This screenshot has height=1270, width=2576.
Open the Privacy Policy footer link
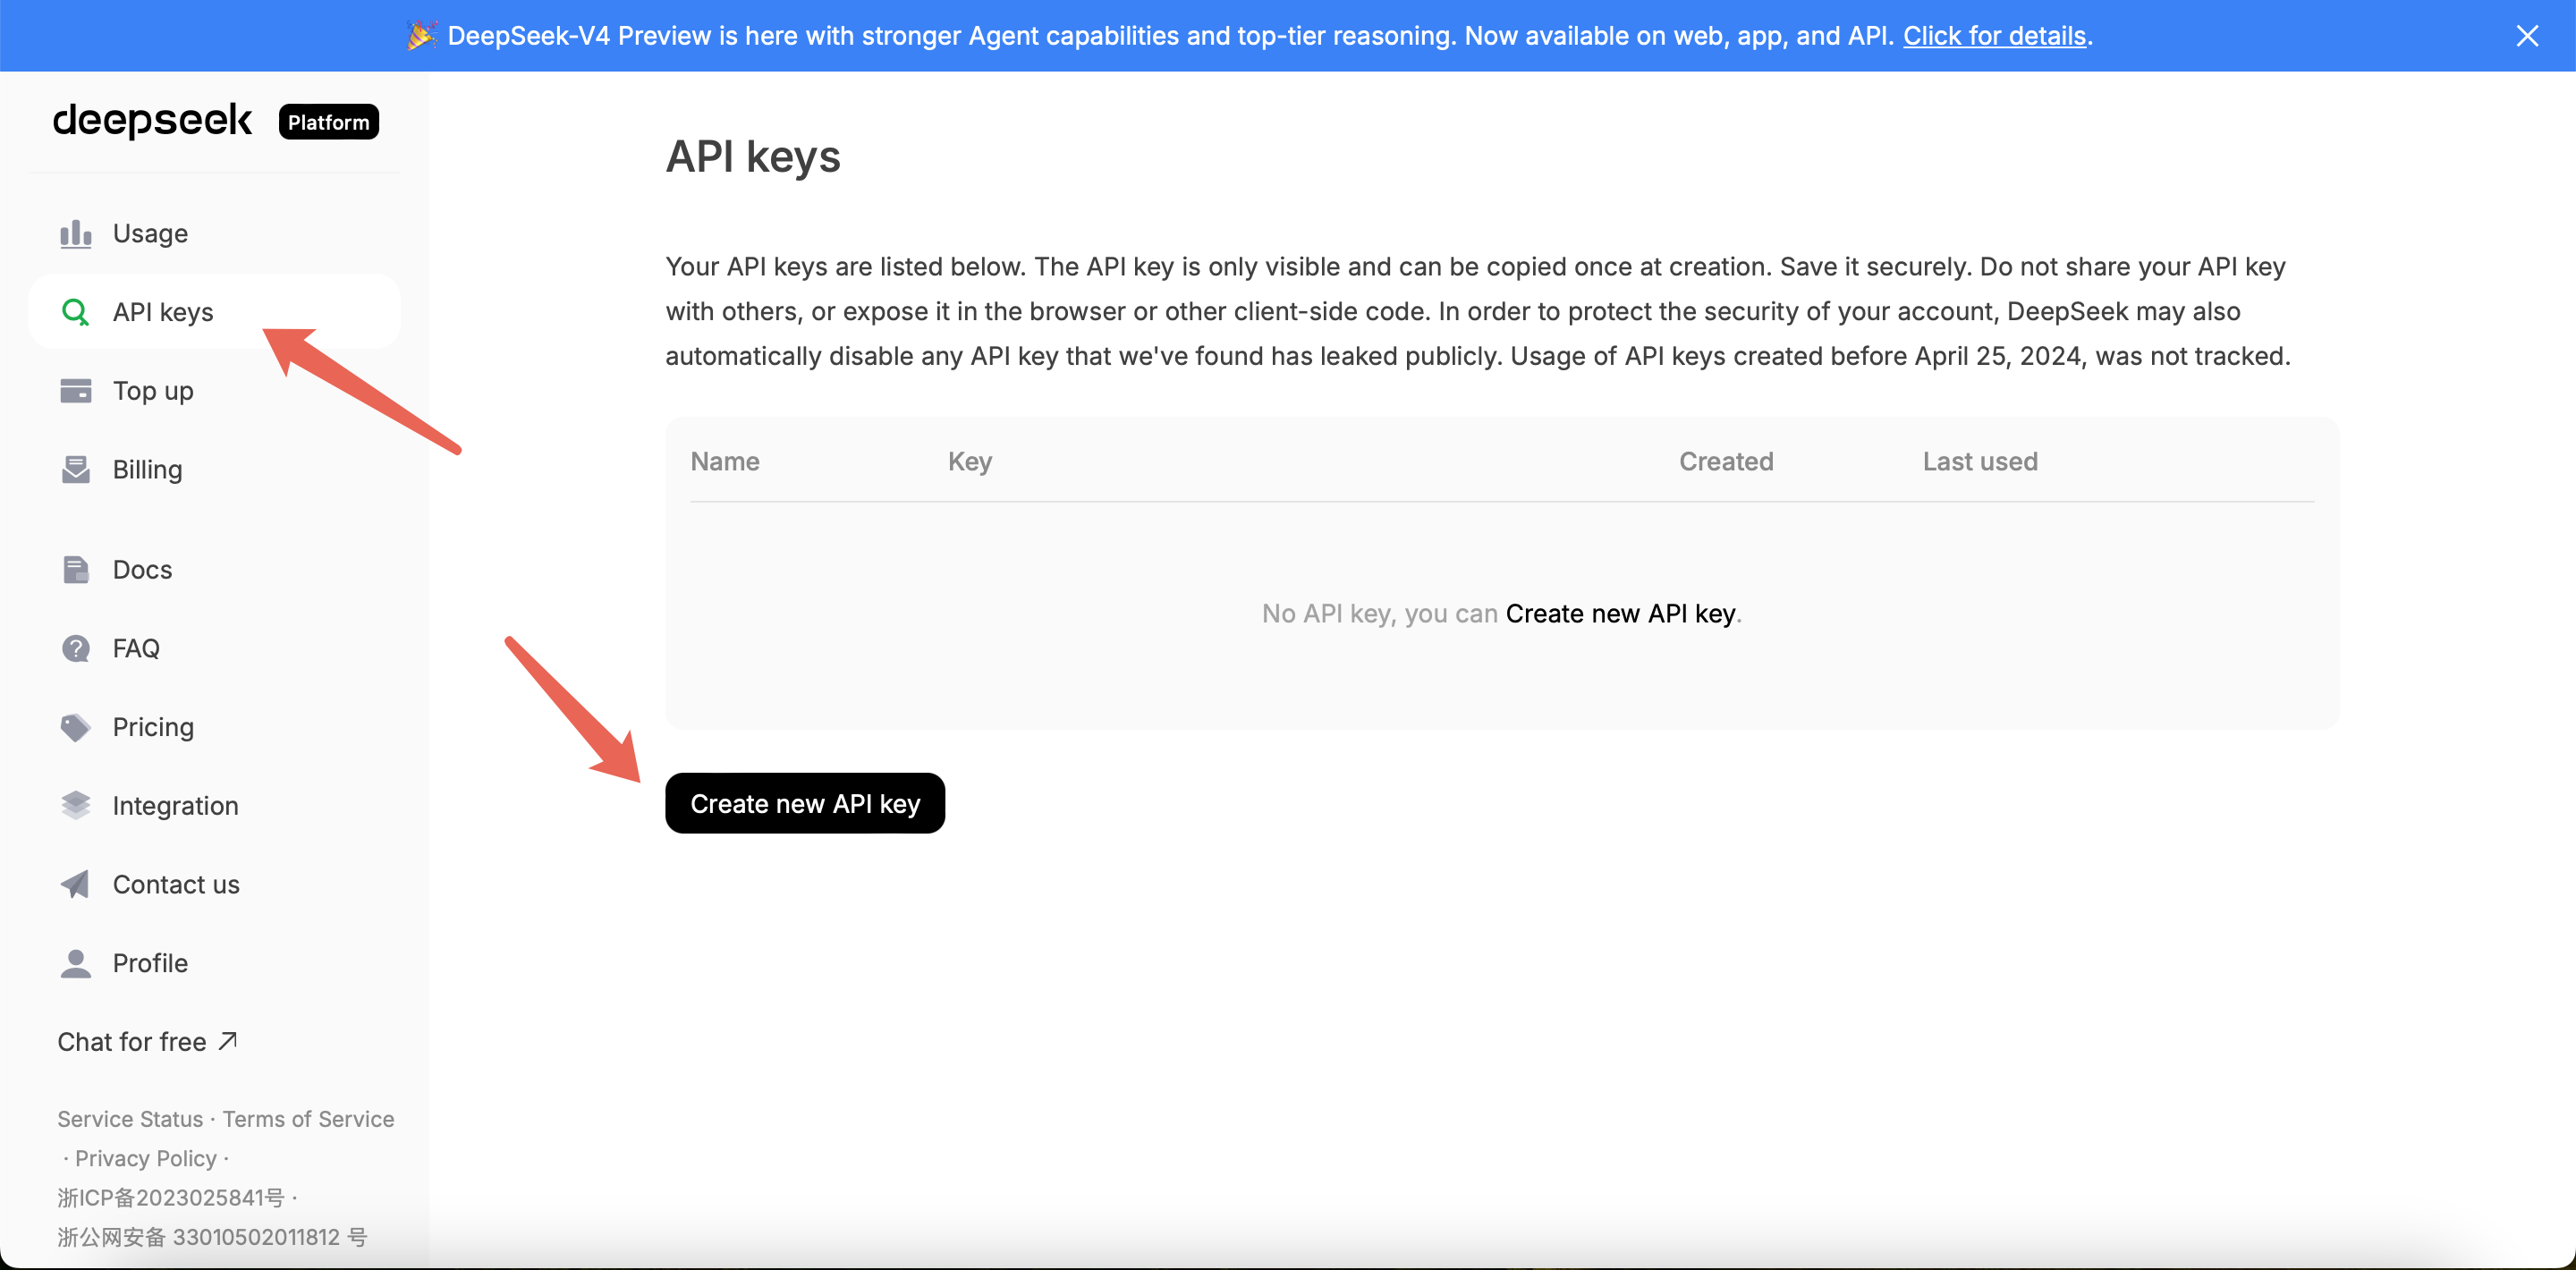coord(146,1158)
